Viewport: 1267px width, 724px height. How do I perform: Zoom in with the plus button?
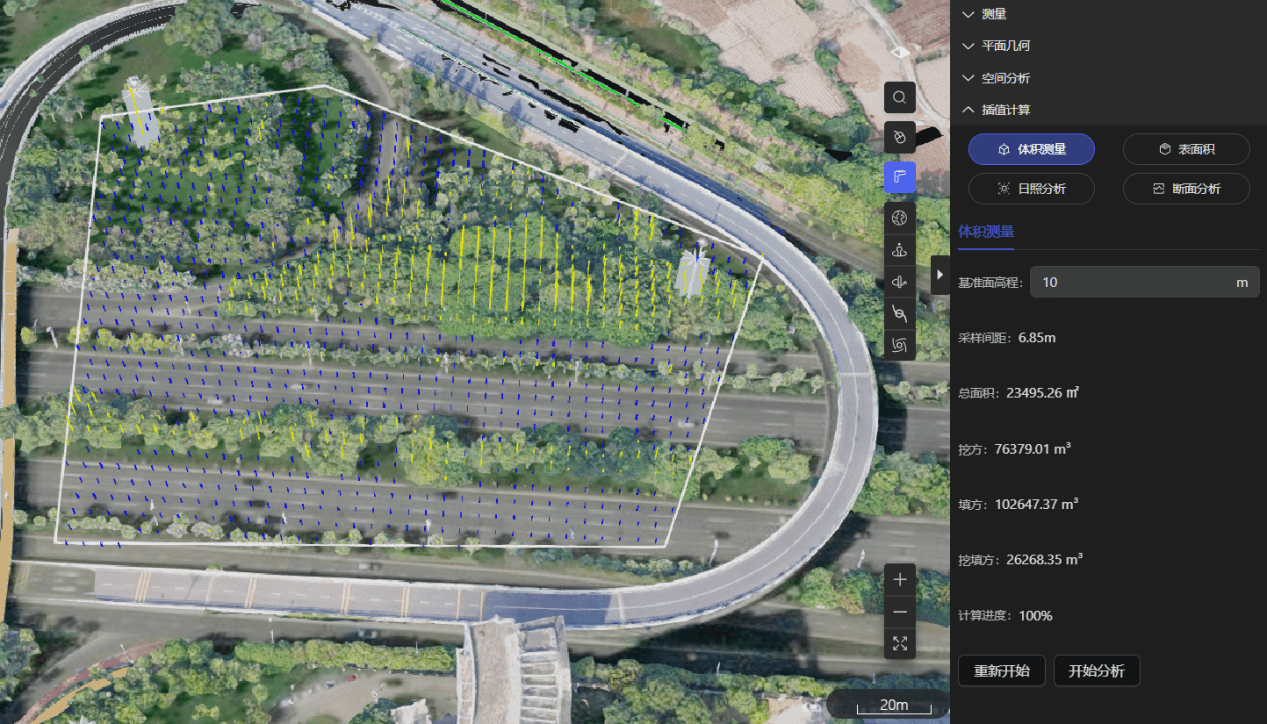click(x=900, y=579)
